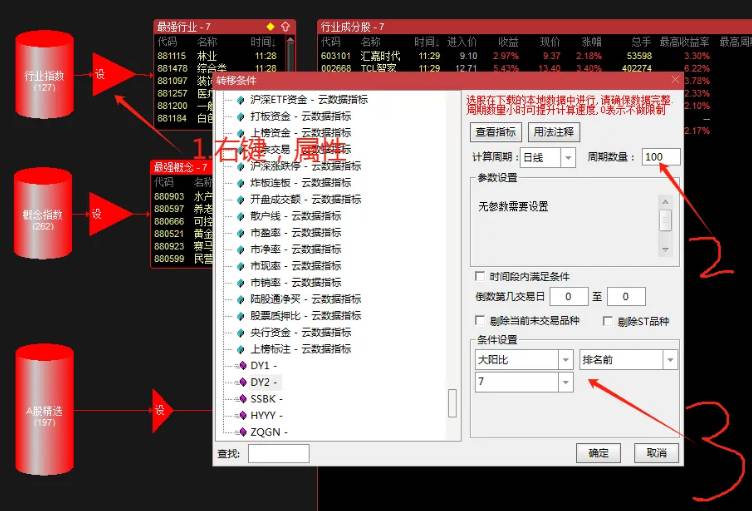Click the teal icon beside 散户线
Image resolution: width=752 pixels, height=511 pixels.
241,216
